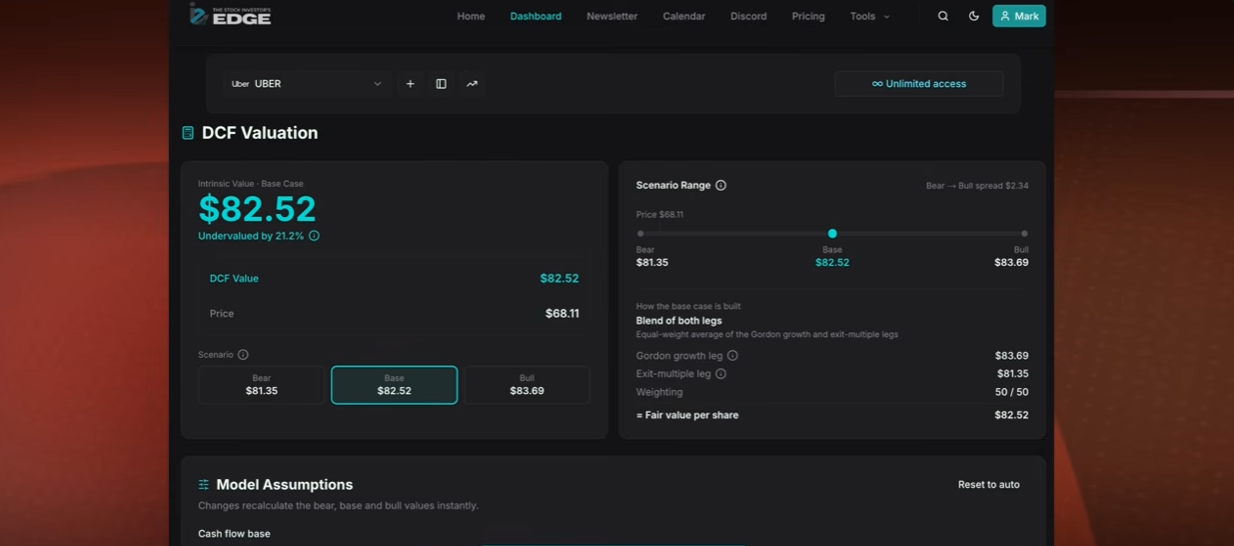The image size is (1234, 546).
Task: Click info icon beside Scenario label
Action: [x=243, y=355]
